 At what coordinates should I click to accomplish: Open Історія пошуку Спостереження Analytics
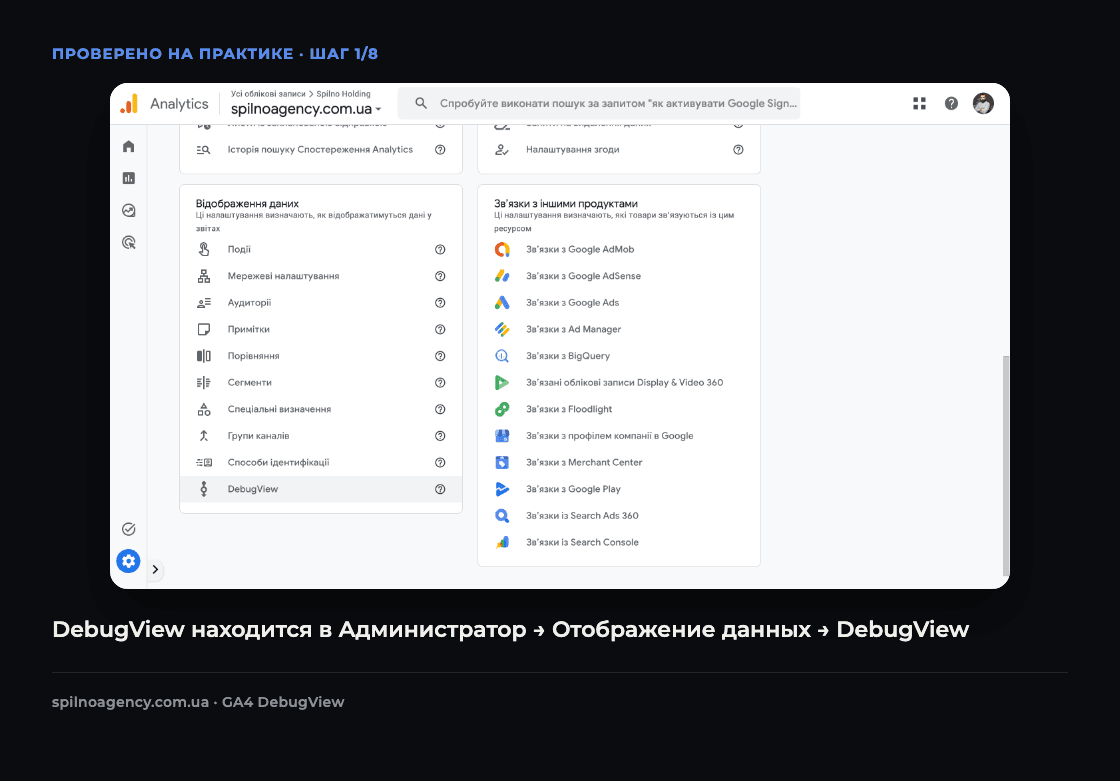click(x=321, y=149)
